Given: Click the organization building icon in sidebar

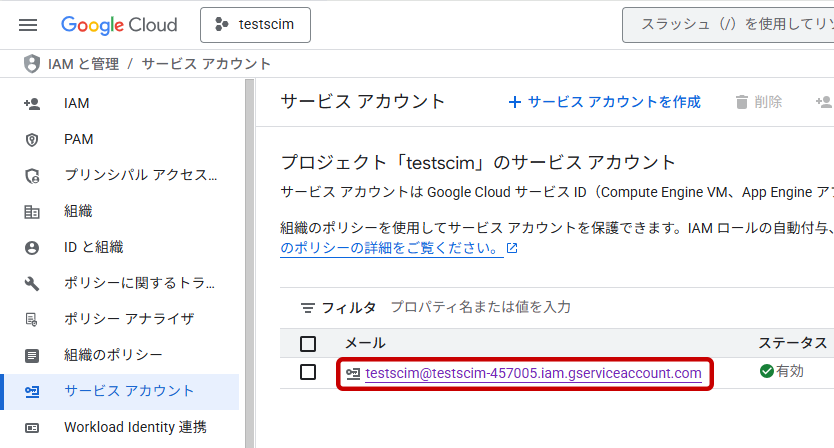Looking at the screenshot, I should (x=32, y=211).
